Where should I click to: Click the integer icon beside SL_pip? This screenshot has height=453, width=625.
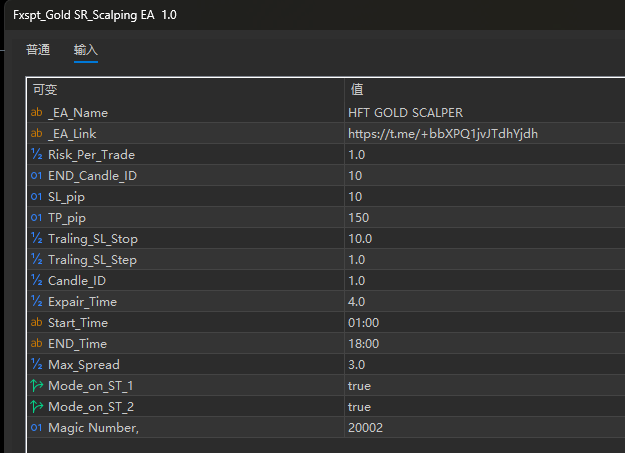(x=37, y=197)
